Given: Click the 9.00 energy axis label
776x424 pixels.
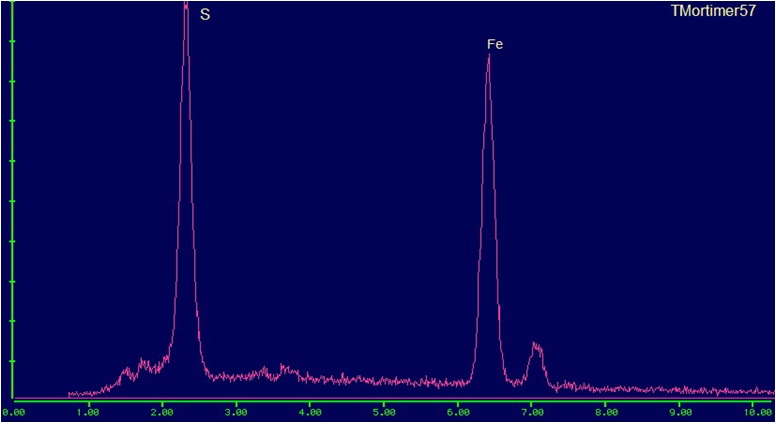Looking at the screenshot, I should tap(680, 412).
